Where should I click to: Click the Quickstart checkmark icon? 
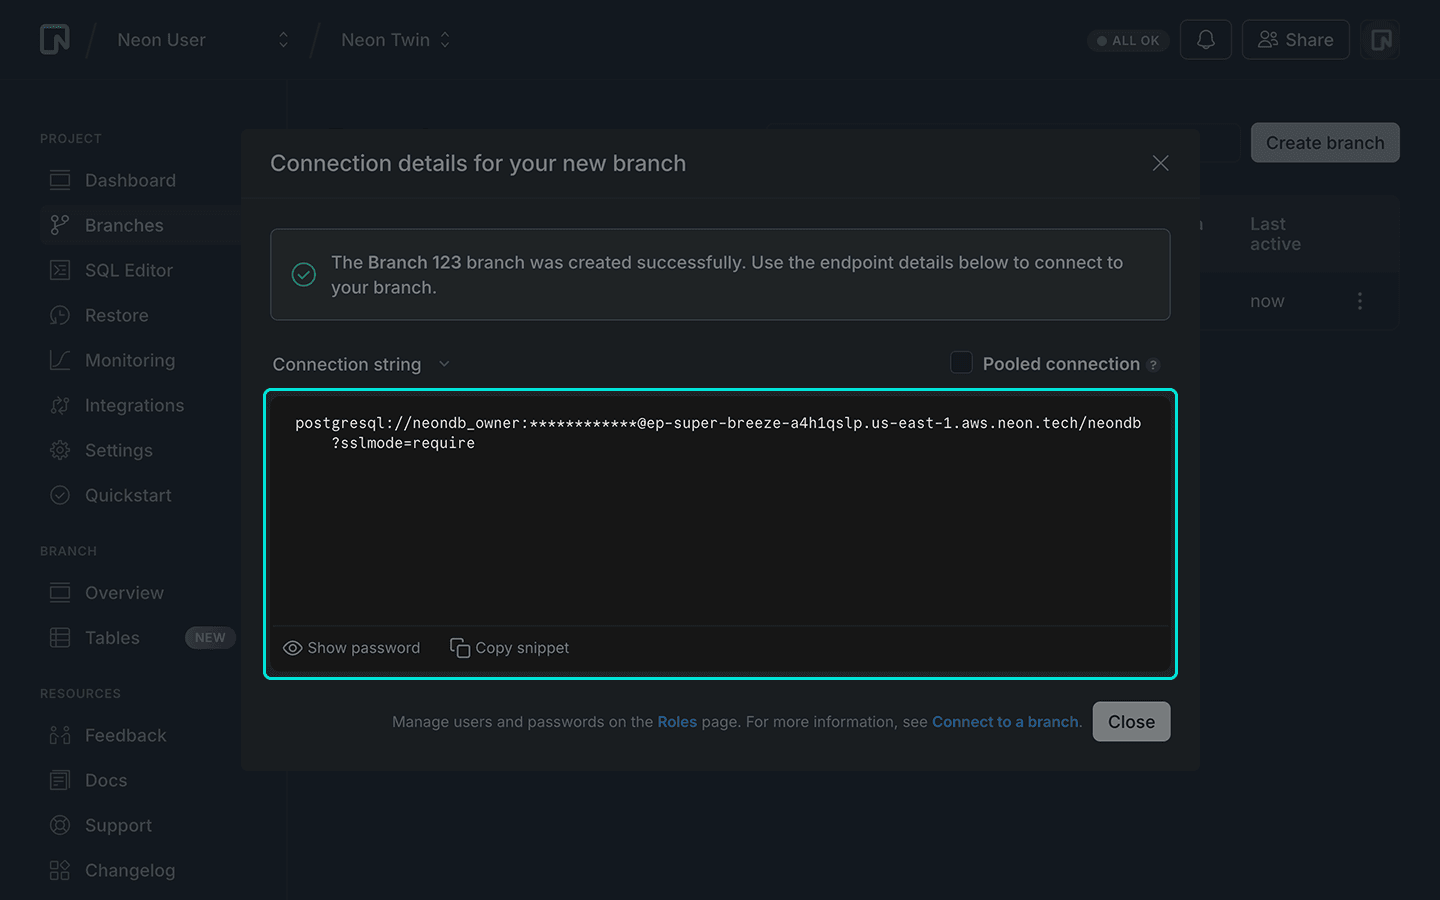point(60,495)
